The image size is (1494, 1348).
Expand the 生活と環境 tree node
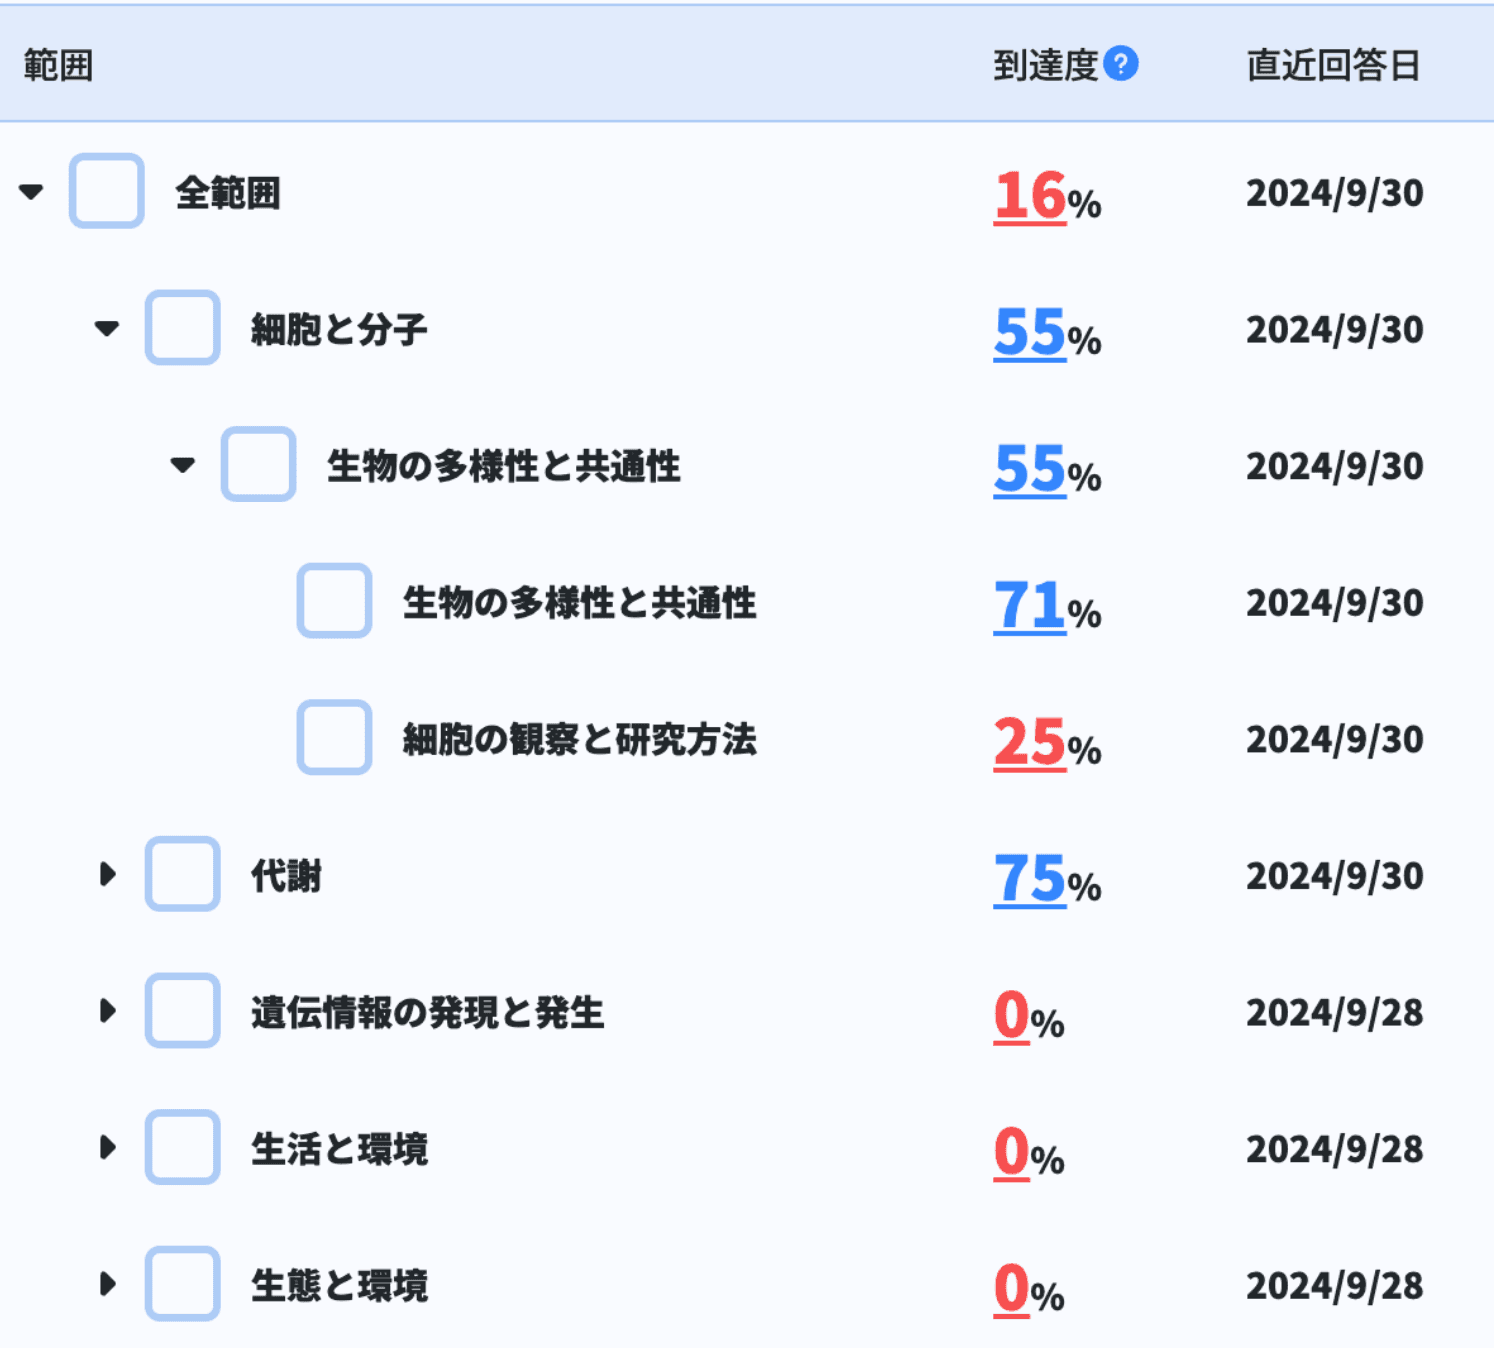point(107,1149)
